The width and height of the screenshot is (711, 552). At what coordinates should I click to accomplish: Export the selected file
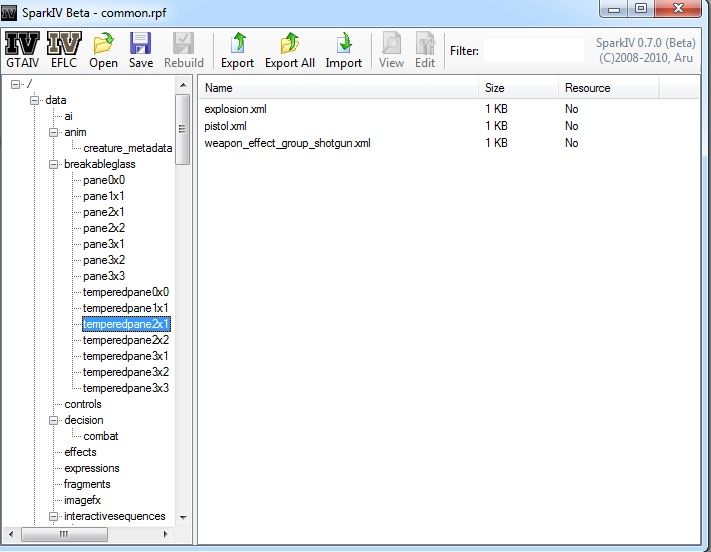coord(238,50)
